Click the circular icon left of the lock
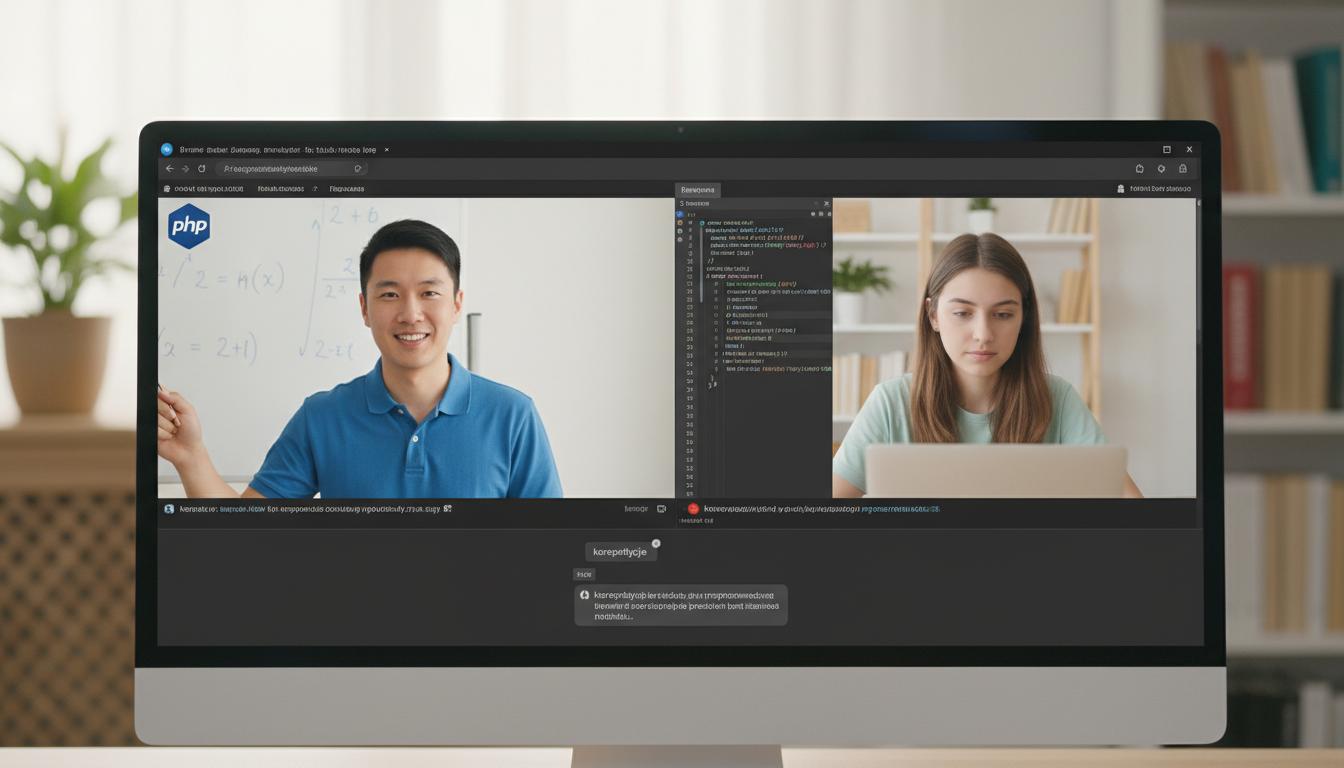 [1161, 169]
